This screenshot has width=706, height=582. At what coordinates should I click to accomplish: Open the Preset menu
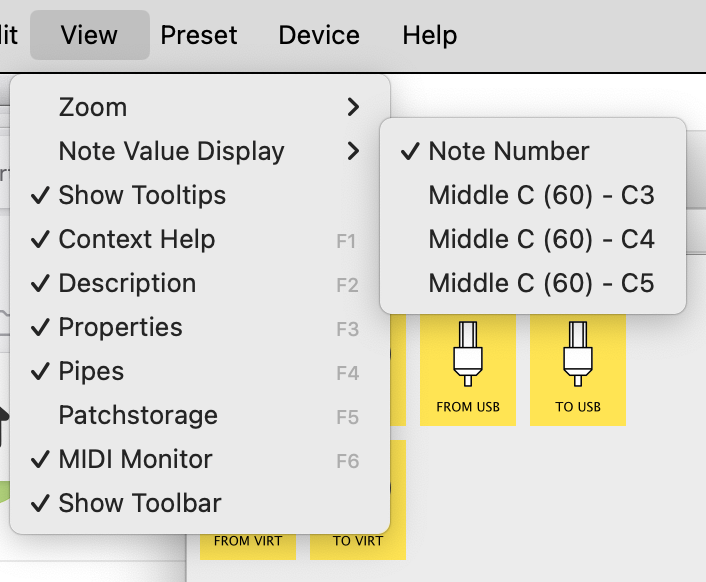click(x=199, y=35)
